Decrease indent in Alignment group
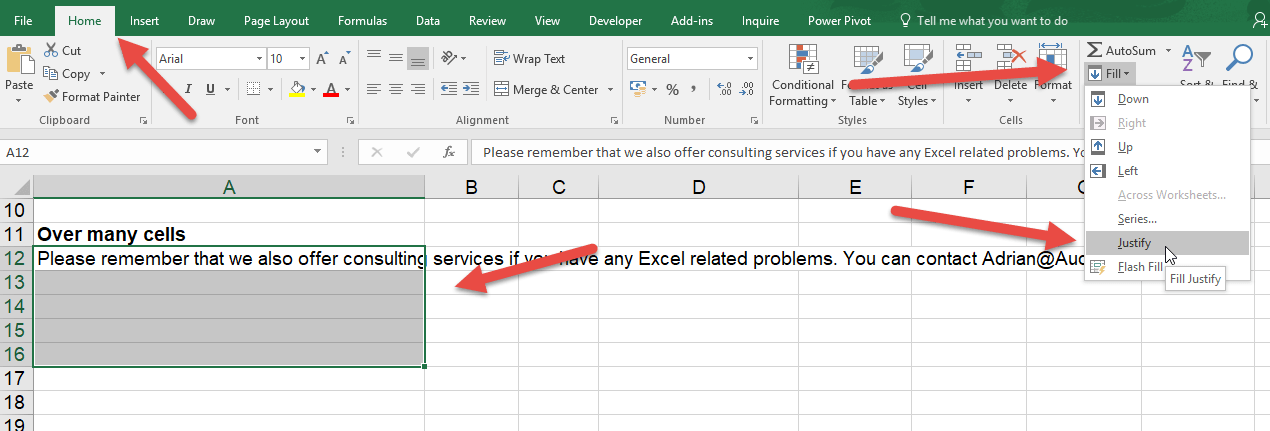Viewport: 1270px width, 431px height. [x=450, y=89]
